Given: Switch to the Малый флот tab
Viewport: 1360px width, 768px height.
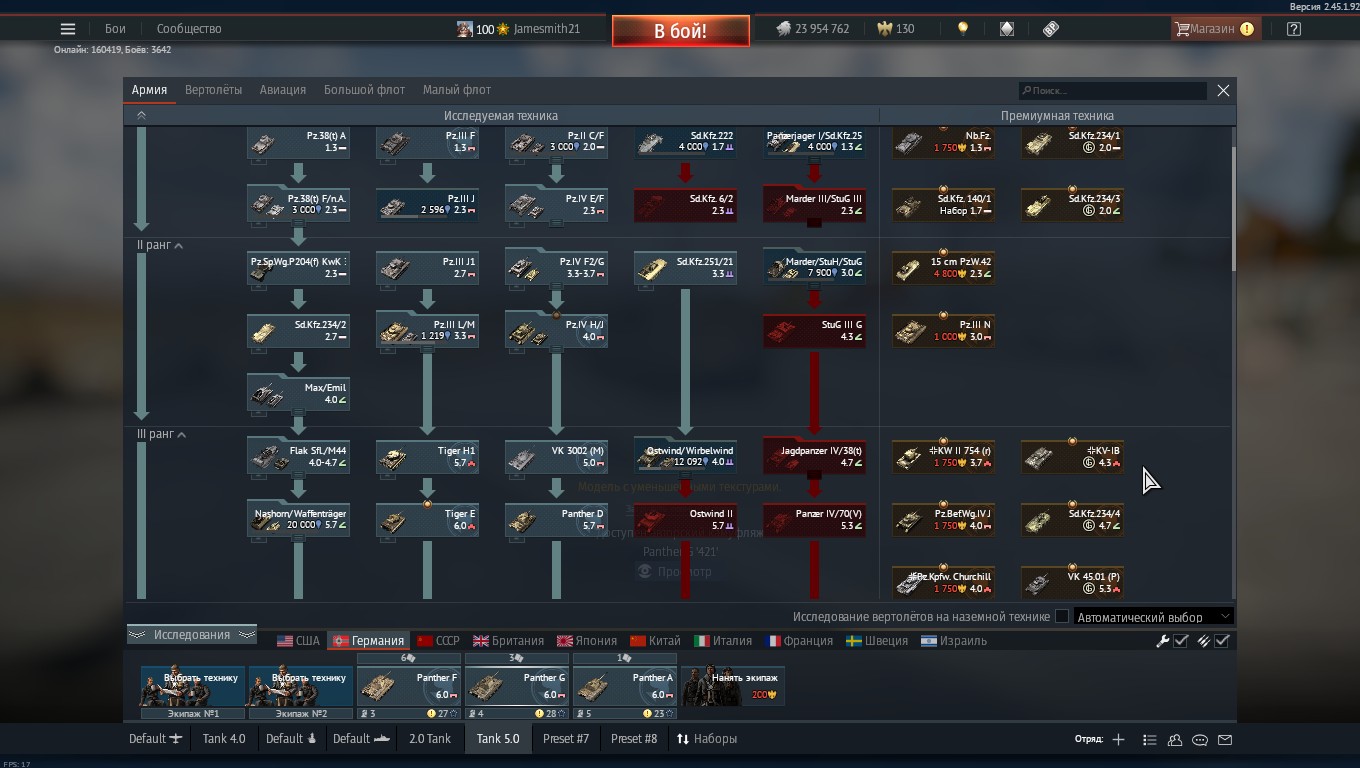Looking at the screenshot, I should [456, 90].
